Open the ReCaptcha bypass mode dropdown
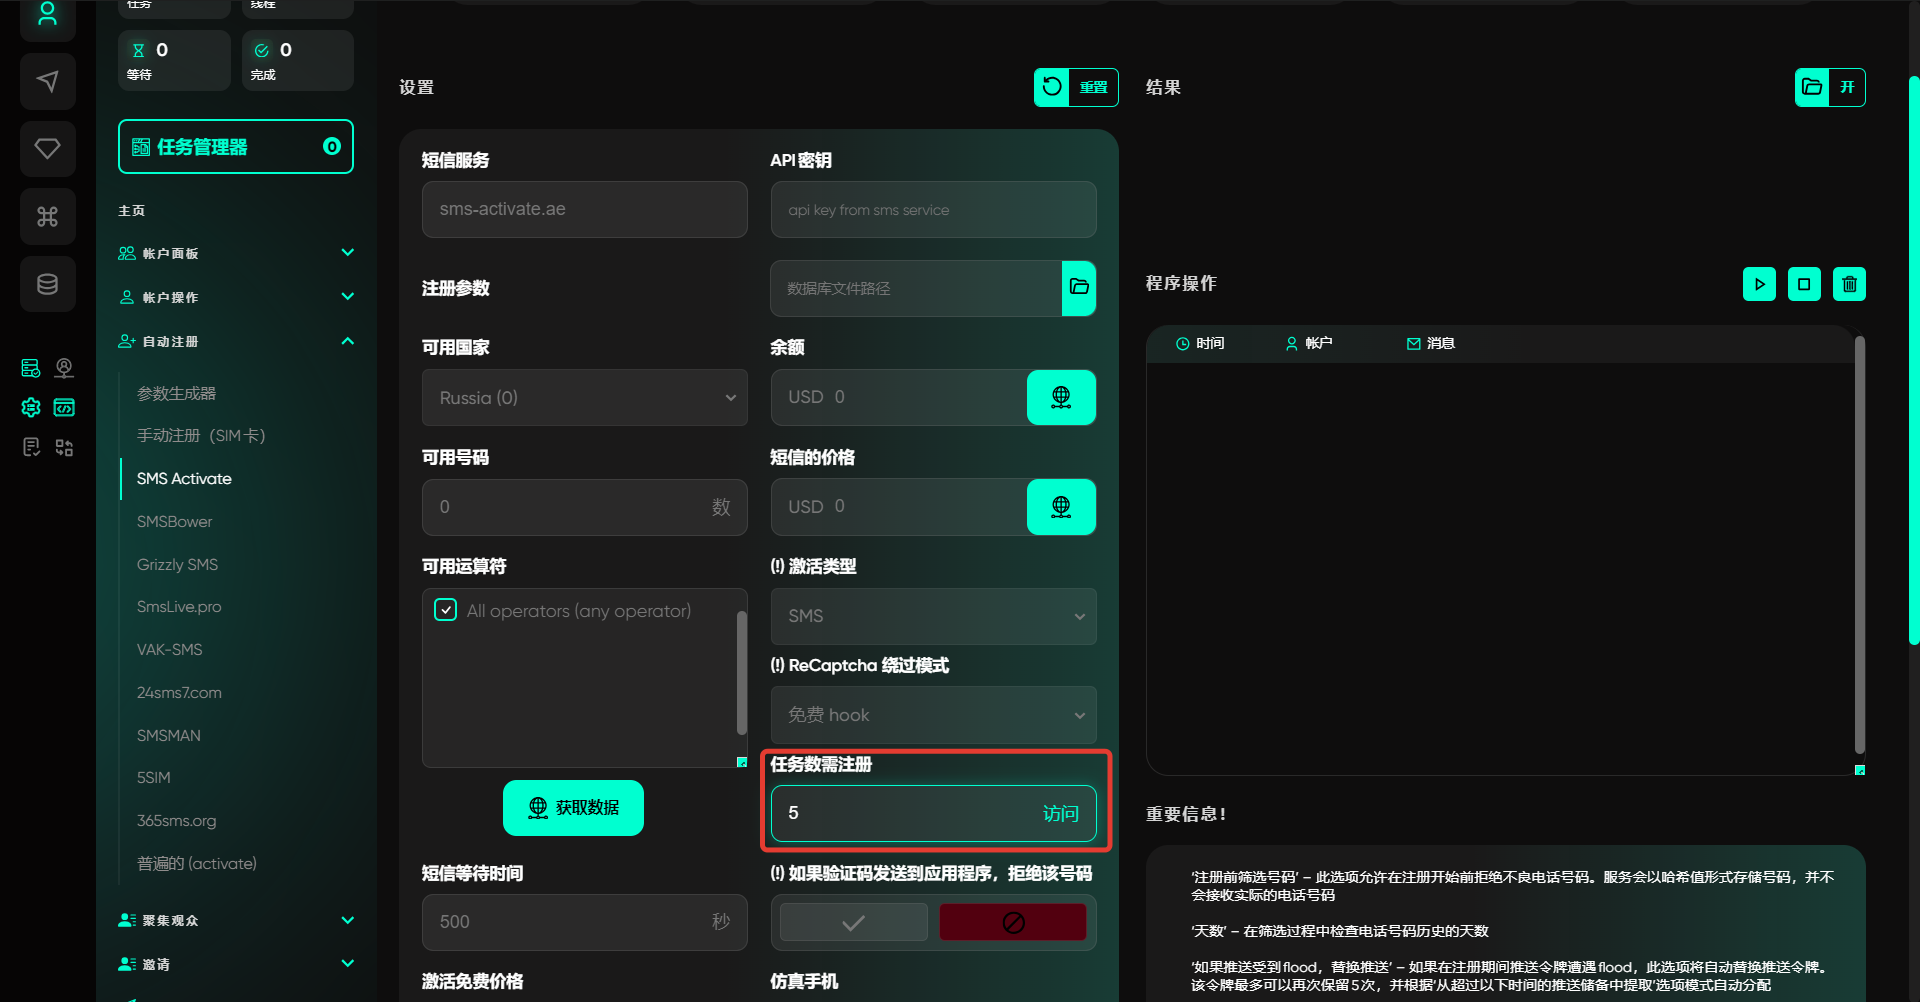 (933, 715)
